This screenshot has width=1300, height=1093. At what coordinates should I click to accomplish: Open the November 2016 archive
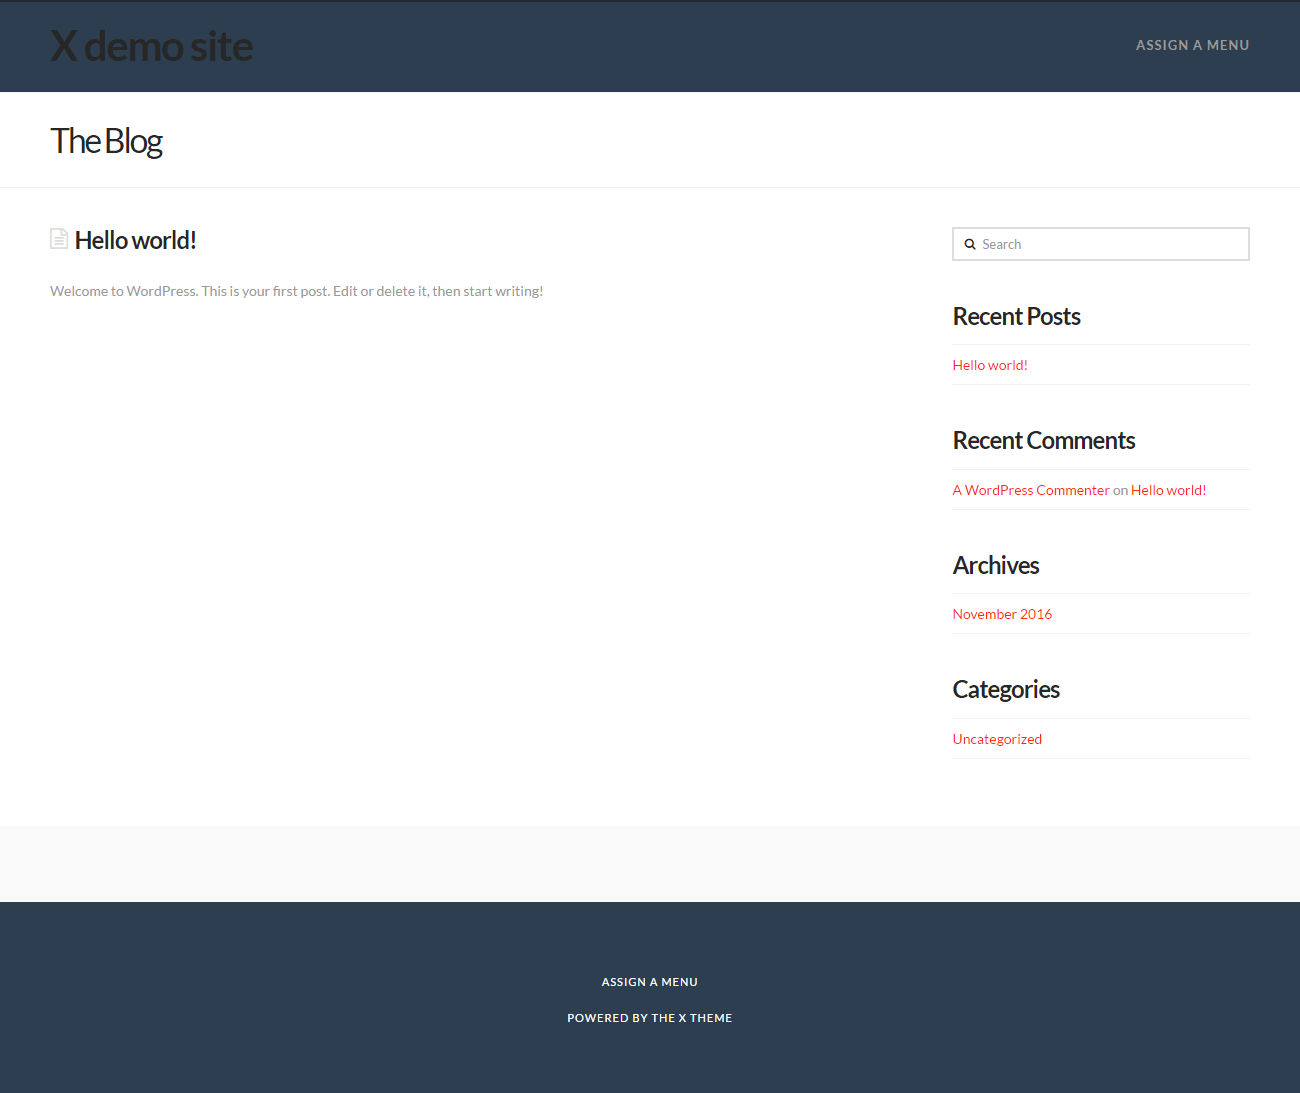point(1002,614)
